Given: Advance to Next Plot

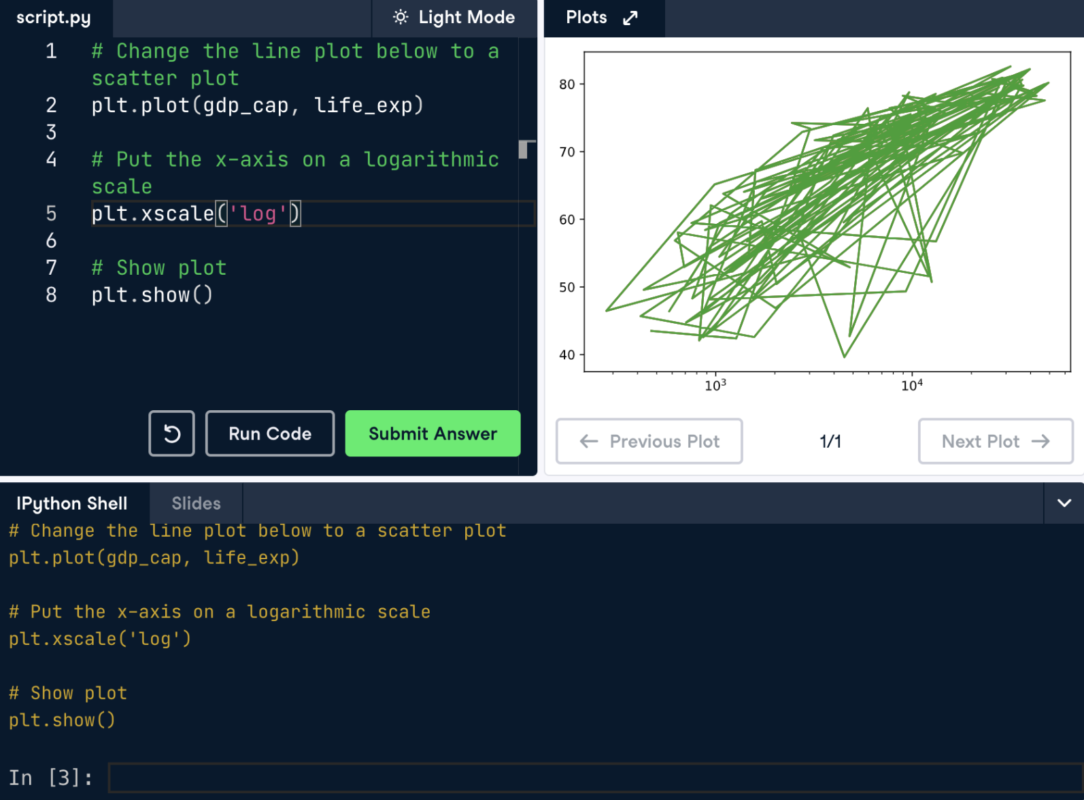Looking at the screenshot, I should [x=995, y=441].
